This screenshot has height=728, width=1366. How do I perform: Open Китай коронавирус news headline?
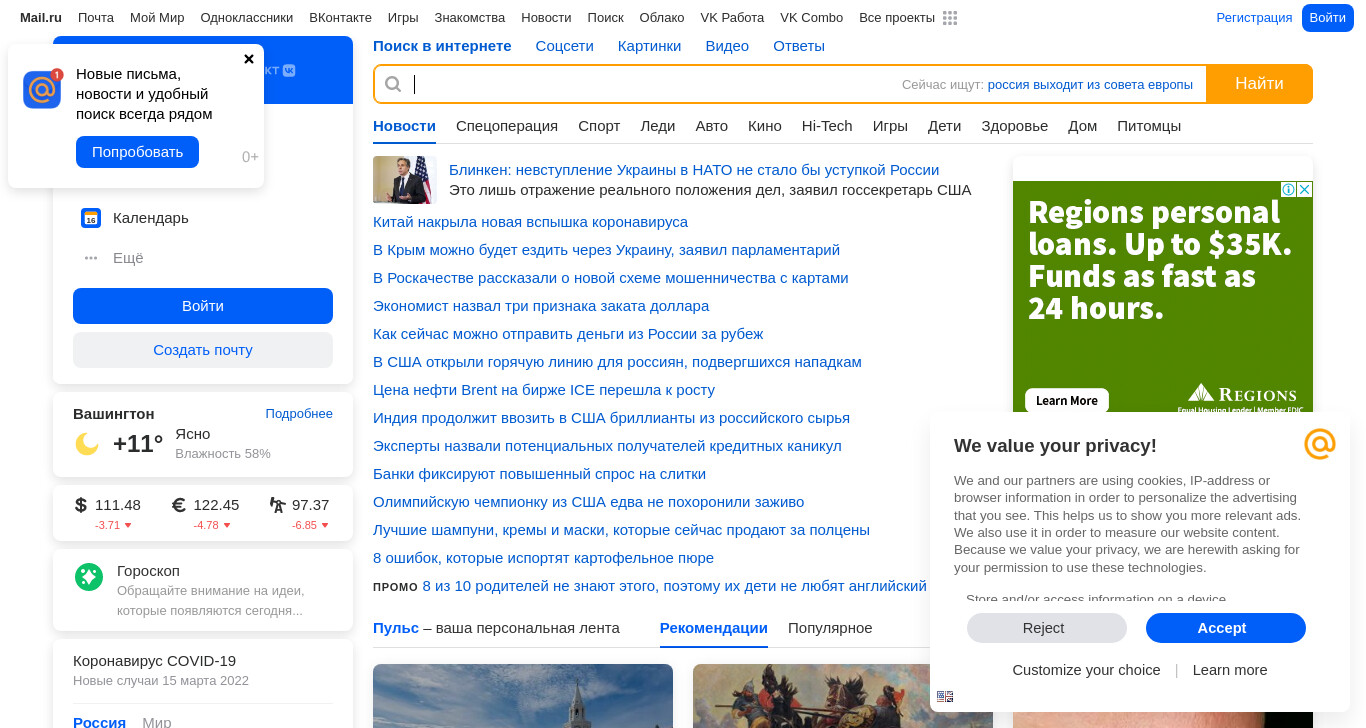[x=530, y=222]
